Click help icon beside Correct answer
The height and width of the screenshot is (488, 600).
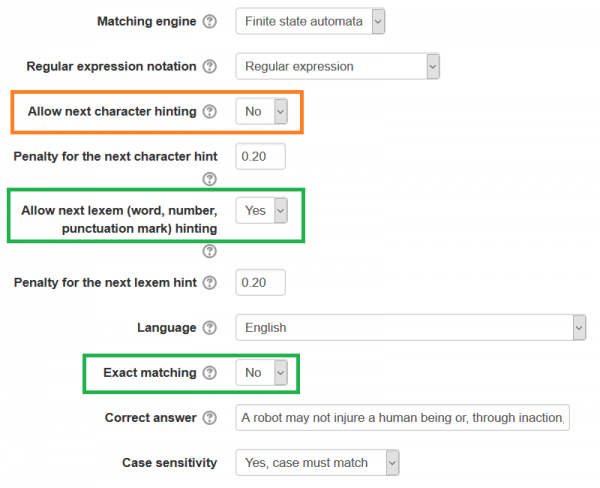pyautogui.click(x=209, y=418)
